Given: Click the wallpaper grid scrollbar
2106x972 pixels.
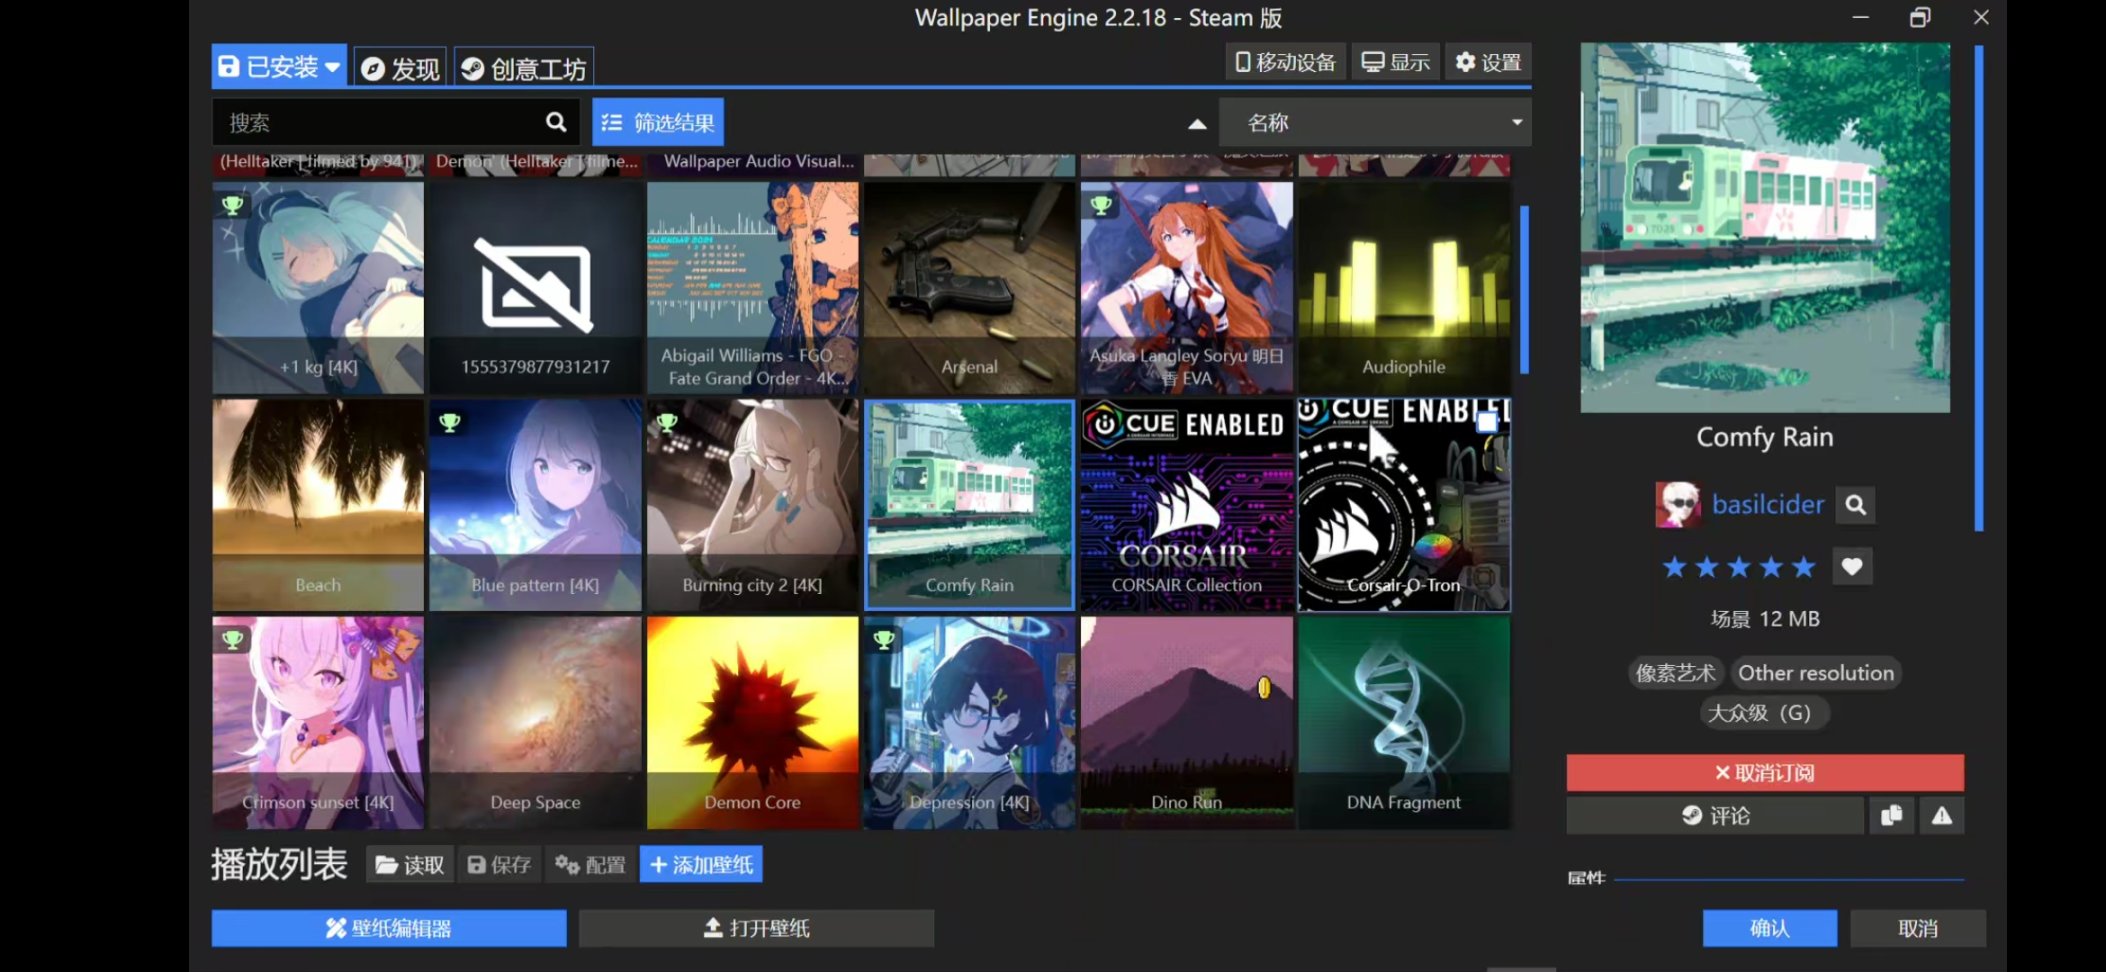Looking at the screenshot, I should (x=1524, y=290).
